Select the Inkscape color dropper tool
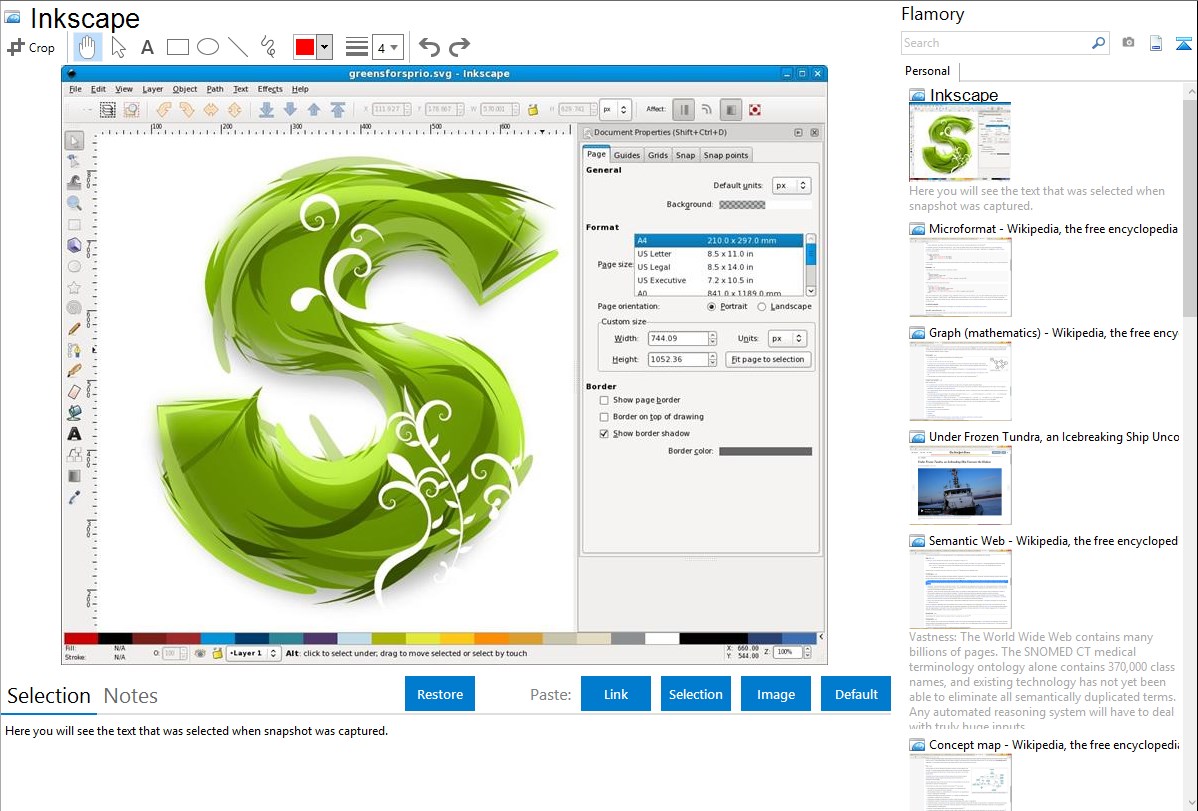The height and width of the screenshot is (811, 1198). 74,498
